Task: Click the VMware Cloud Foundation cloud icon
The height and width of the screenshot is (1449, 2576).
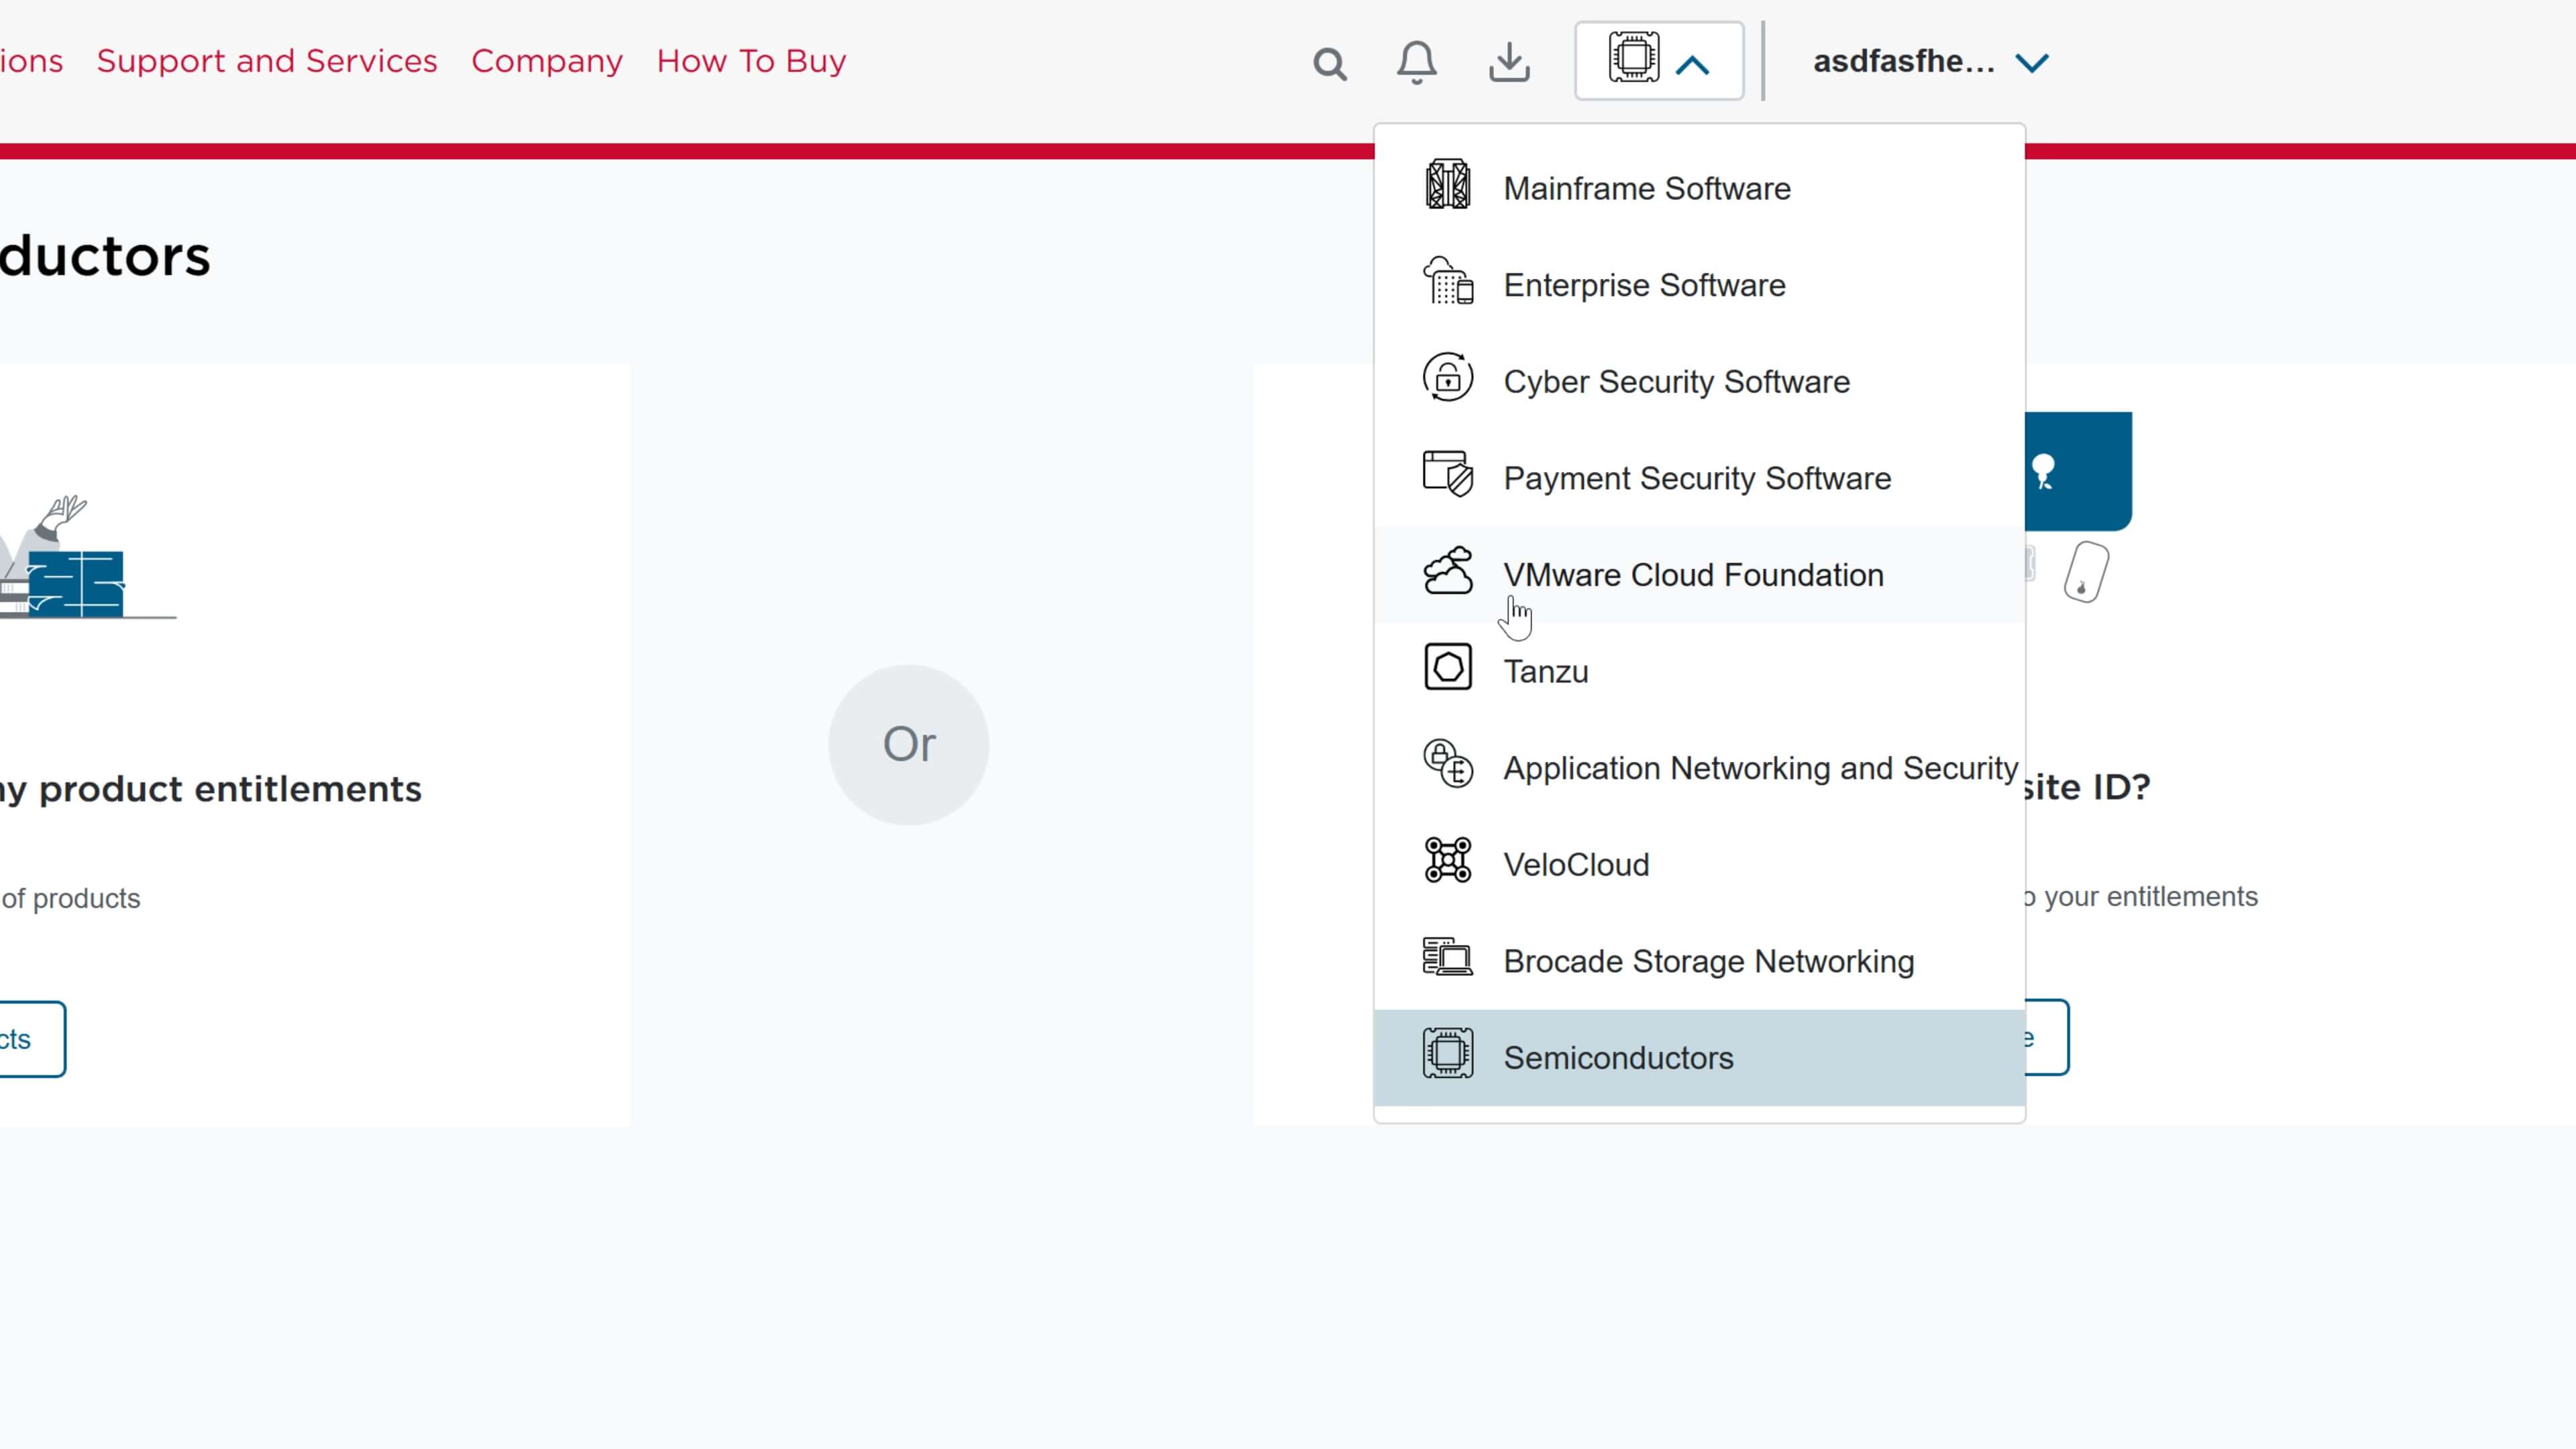Action: [x=1447, y=570]
